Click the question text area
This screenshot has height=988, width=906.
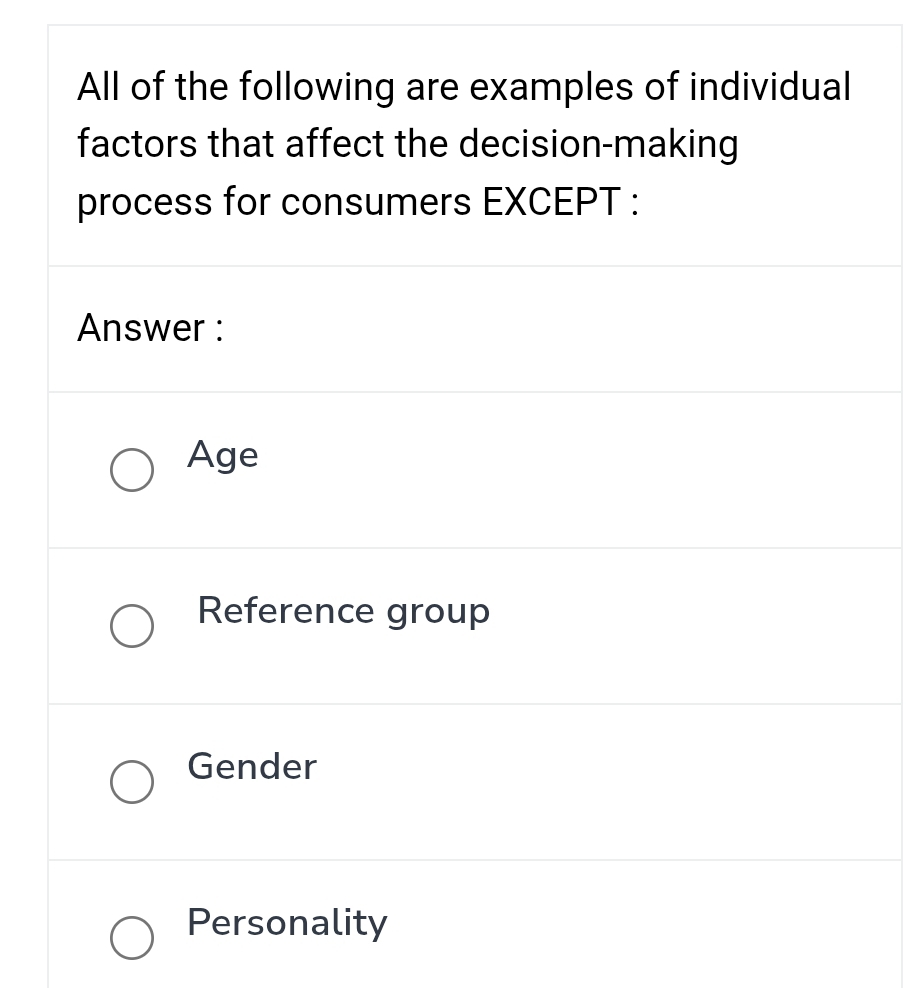coord(463,144)
